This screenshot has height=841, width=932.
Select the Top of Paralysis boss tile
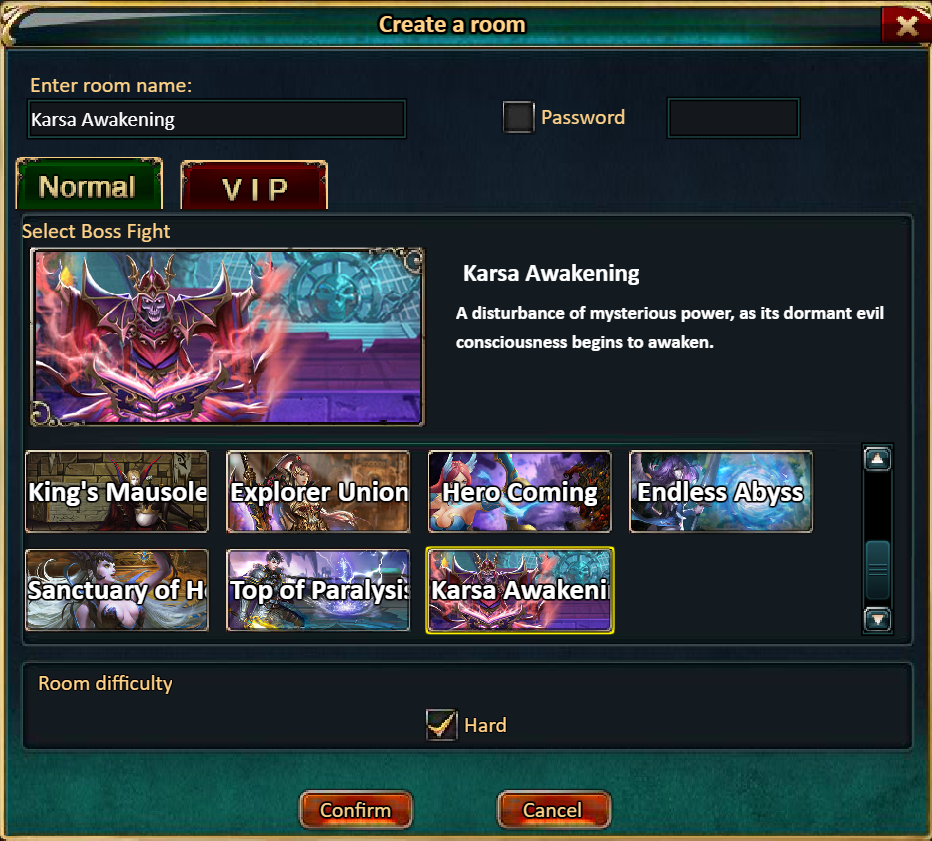tap(318, 590)
